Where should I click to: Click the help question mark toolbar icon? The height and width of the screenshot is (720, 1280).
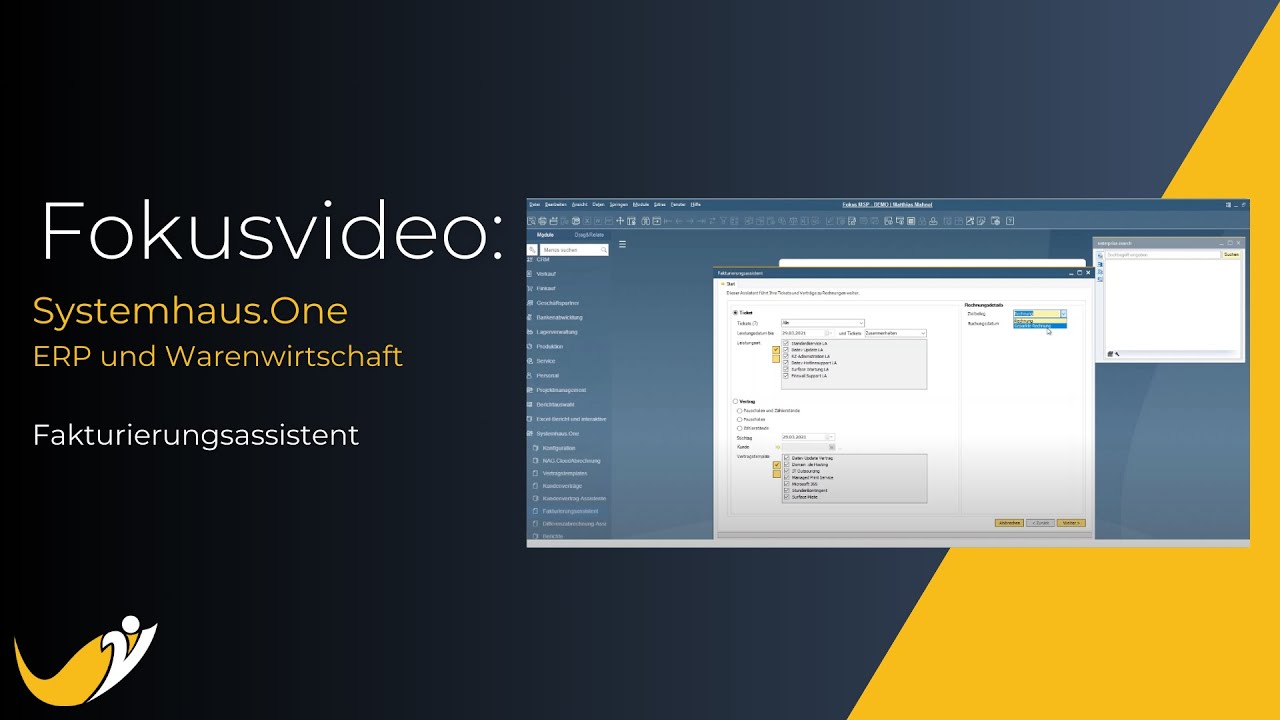[x=1010, y=220]
